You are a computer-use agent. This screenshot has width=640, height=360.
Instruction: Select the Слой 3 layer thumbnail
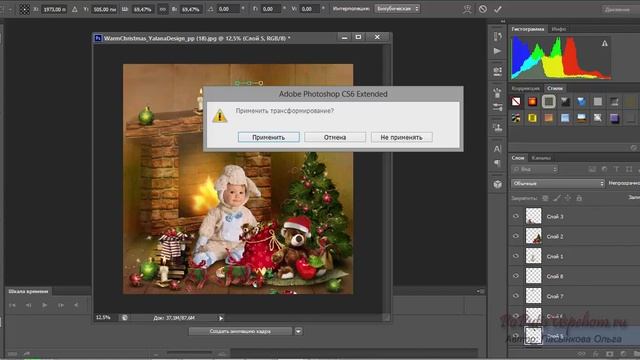coord(533,216)
